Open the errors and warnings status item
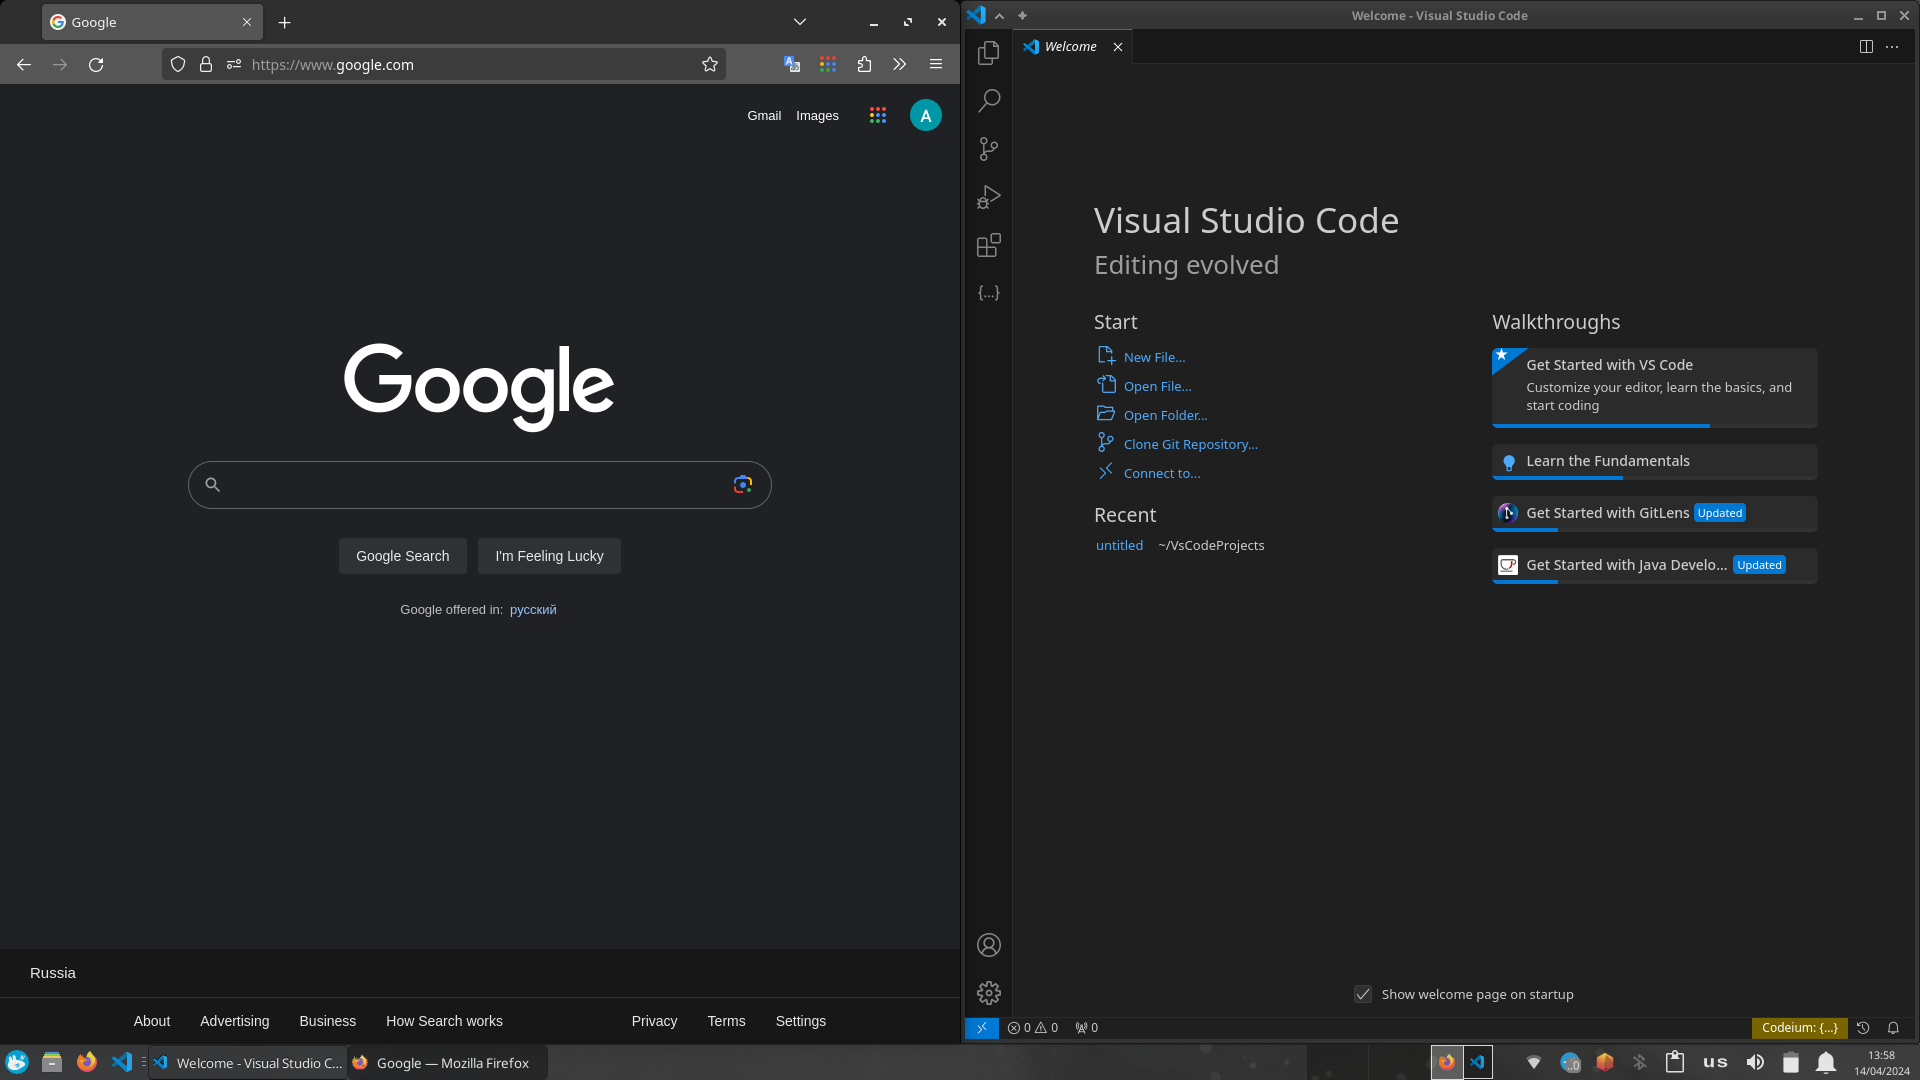 point(1033,1028)
